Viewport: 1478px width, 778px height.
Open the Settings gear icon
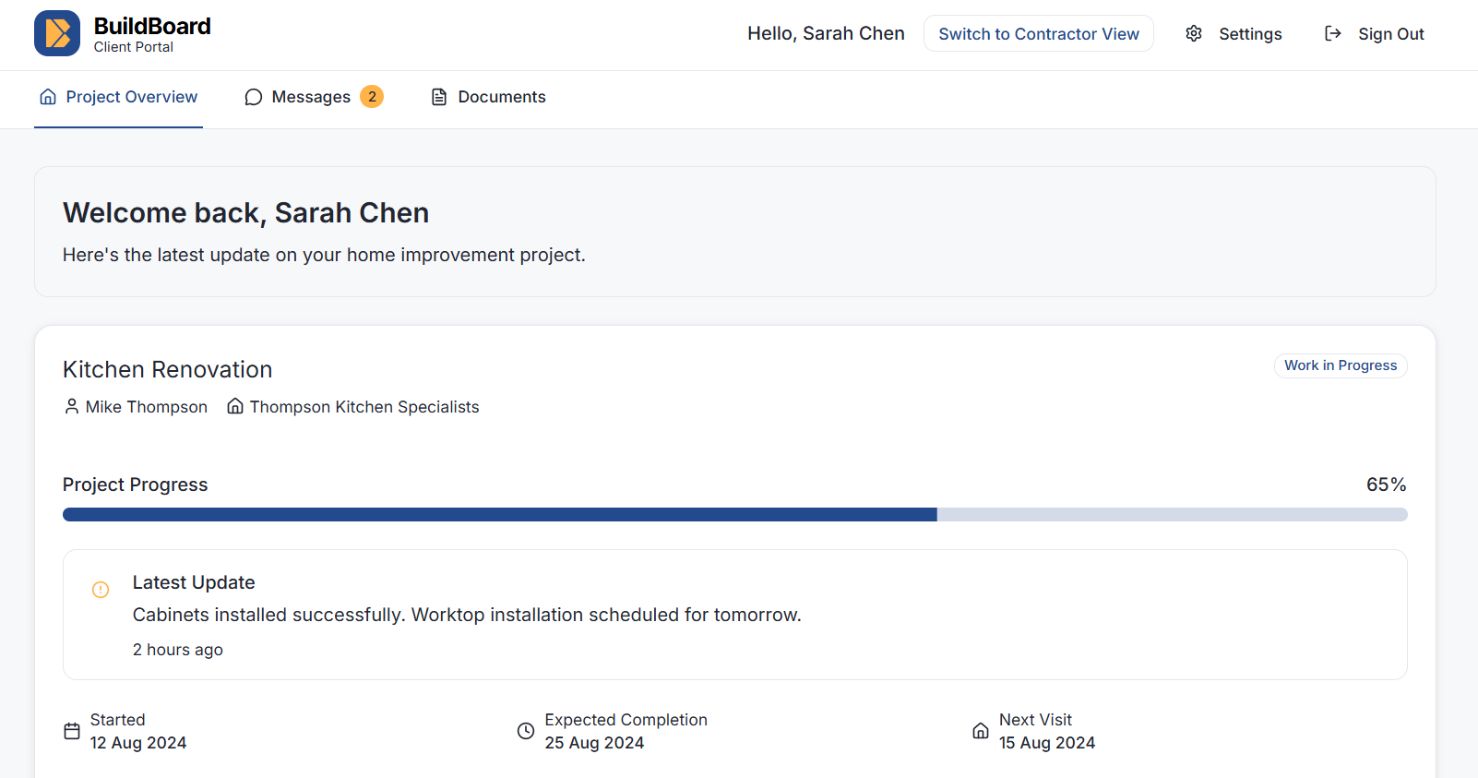pyautogui.click(x=1194, y=33)
